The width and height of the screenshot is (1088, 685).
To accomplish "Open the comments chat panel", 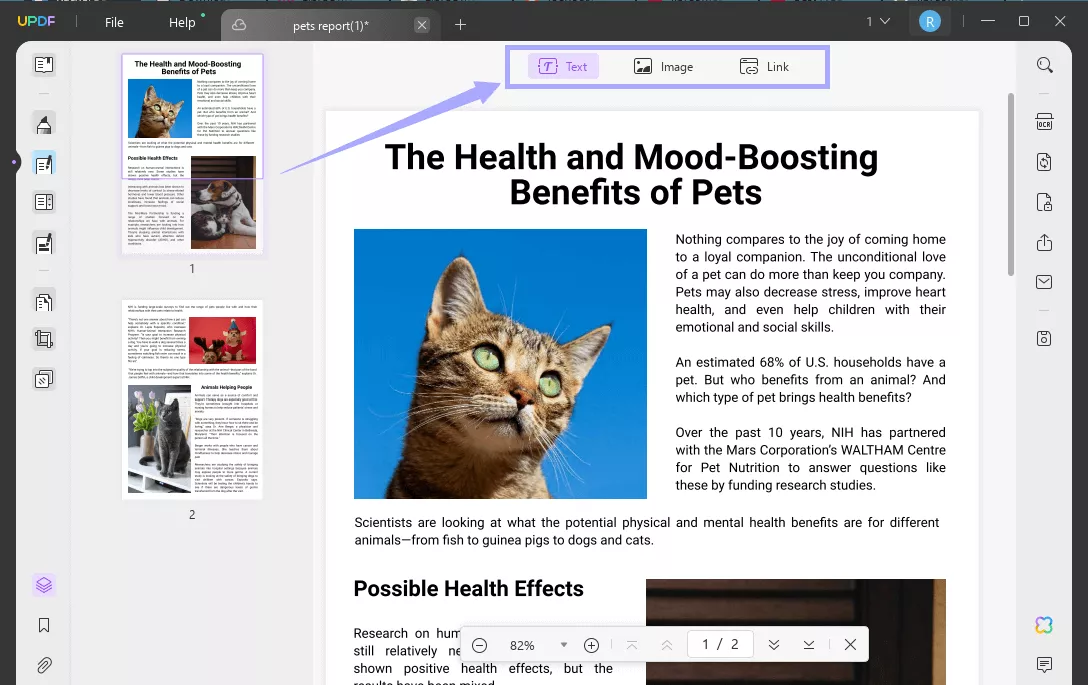I will point(1044,664).
